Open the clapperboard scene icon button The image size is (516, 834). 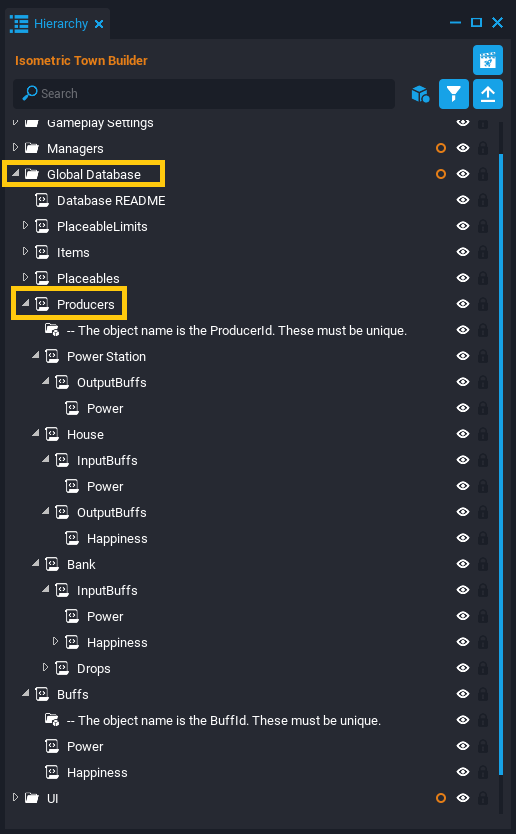(x=488, y=60)
